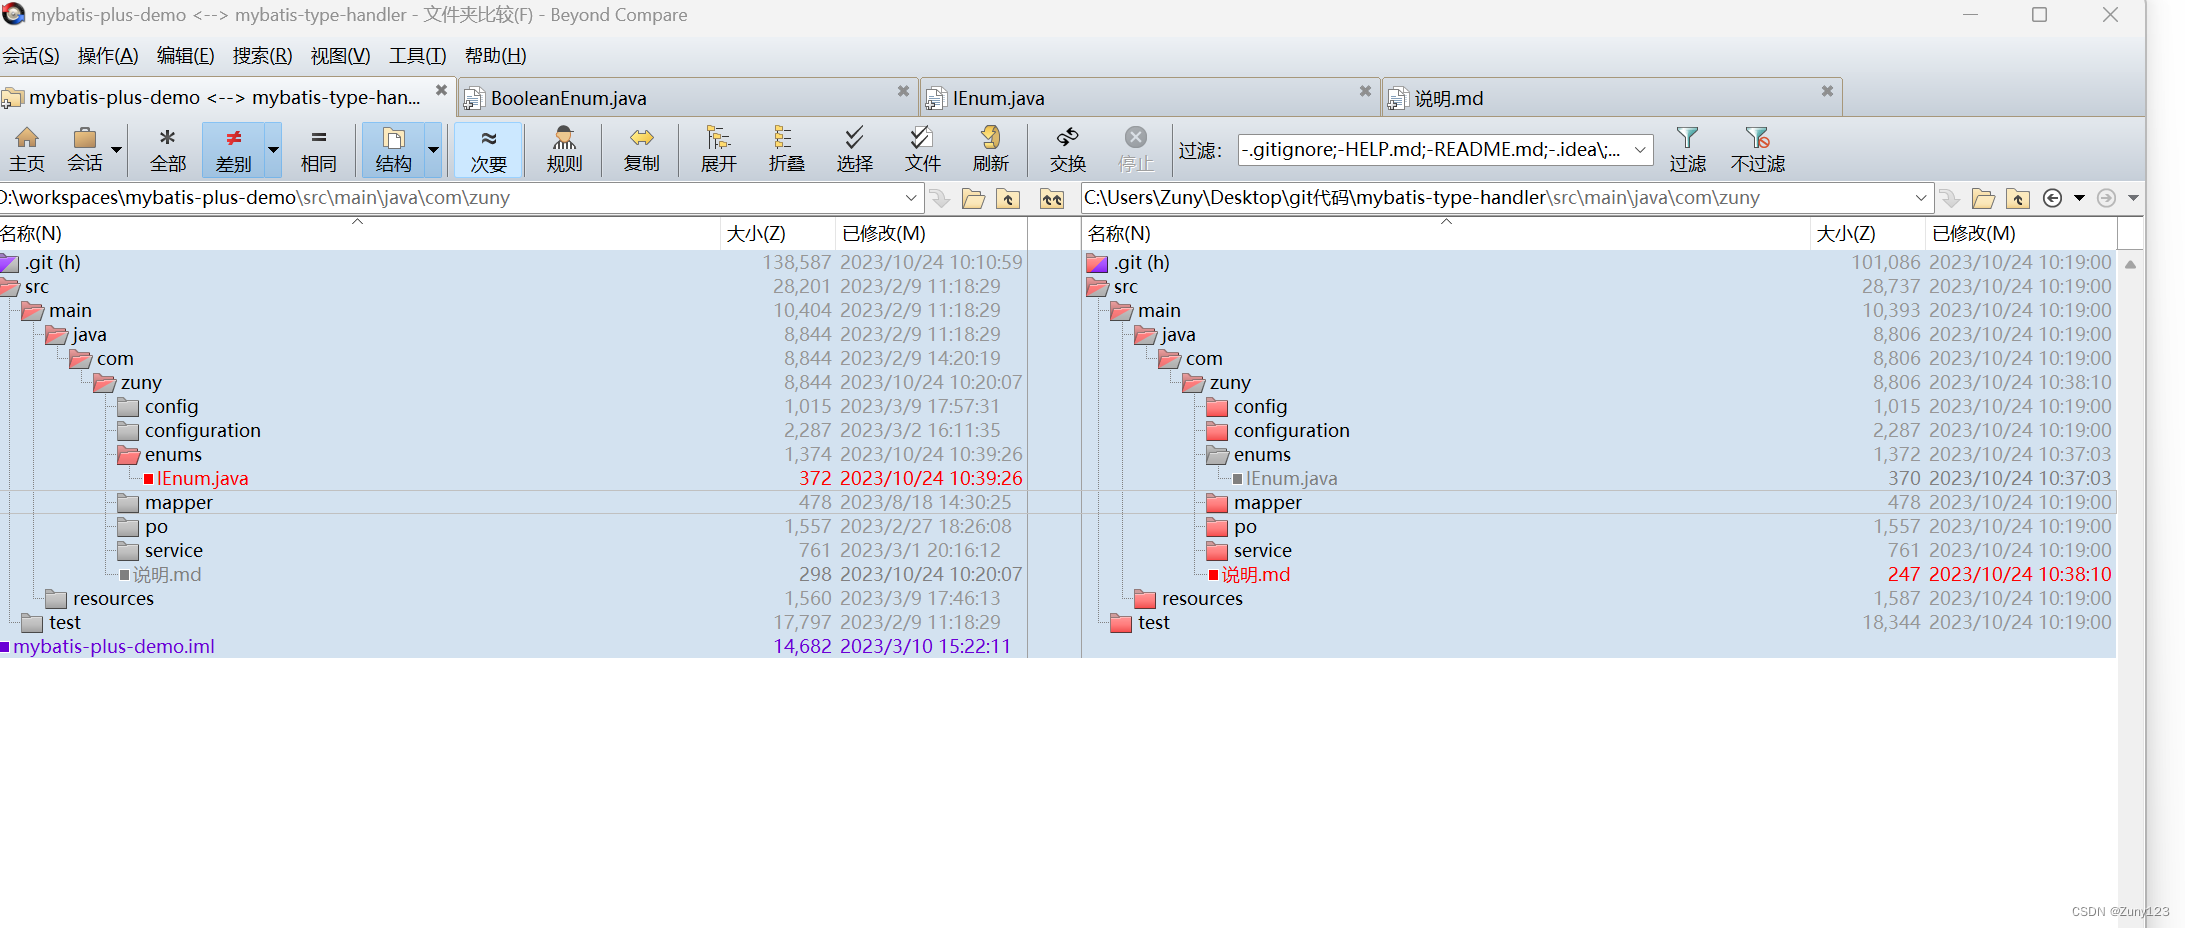Close the 说明.md tab
The height and width of the screenshot is (928, 2185).
pos(1827,91)
